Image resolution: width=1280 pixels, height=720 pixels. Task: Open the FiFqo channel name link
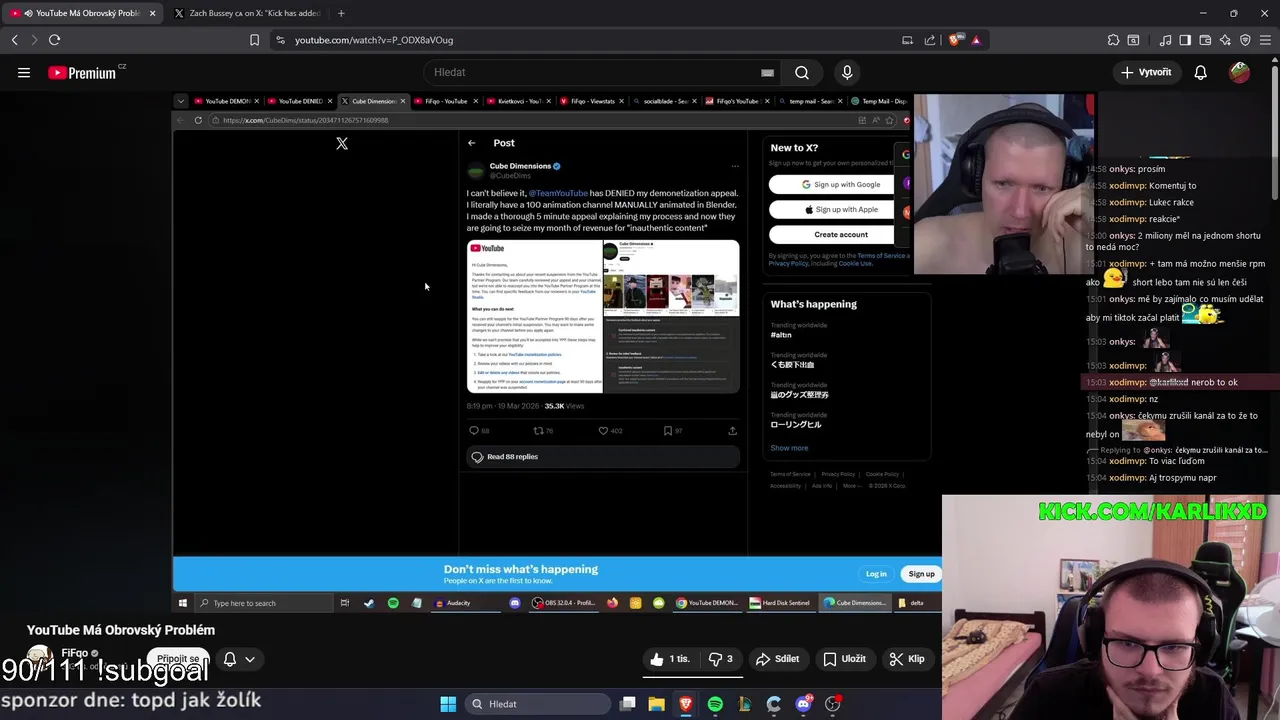coord(75,653)
